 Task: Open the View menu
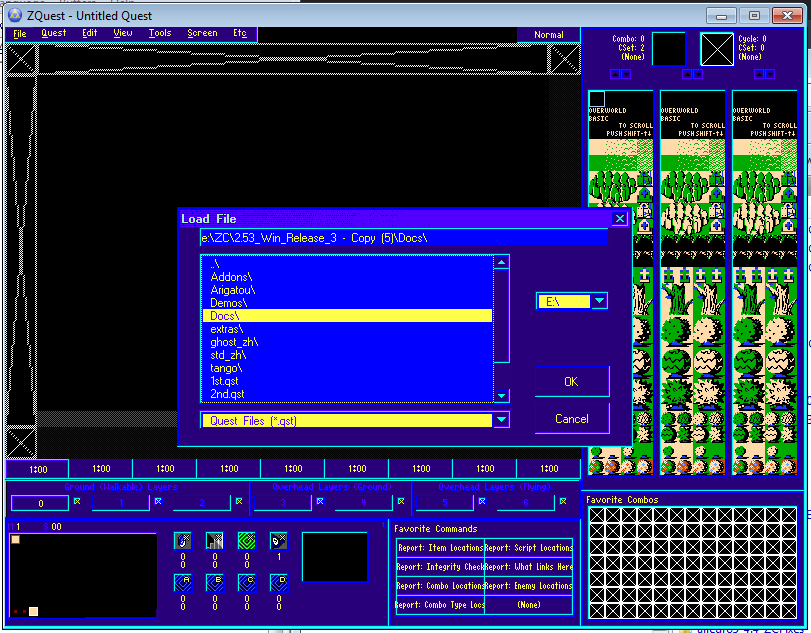pos(123,33)
